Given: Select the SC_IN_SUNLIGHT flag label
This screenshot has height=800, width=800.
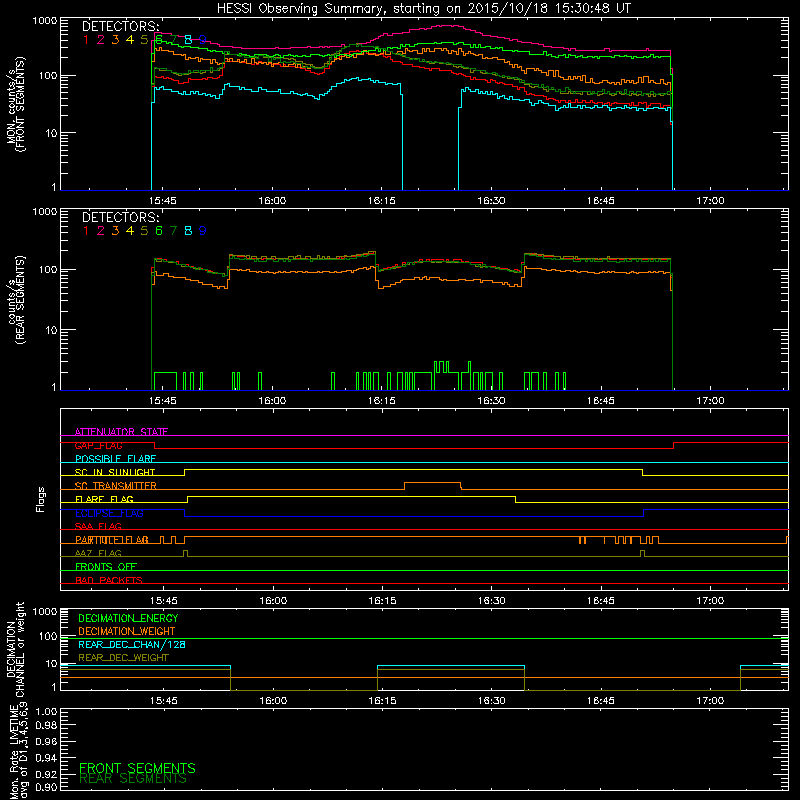Looking at the screenshot, I should [x=115, y=472].
